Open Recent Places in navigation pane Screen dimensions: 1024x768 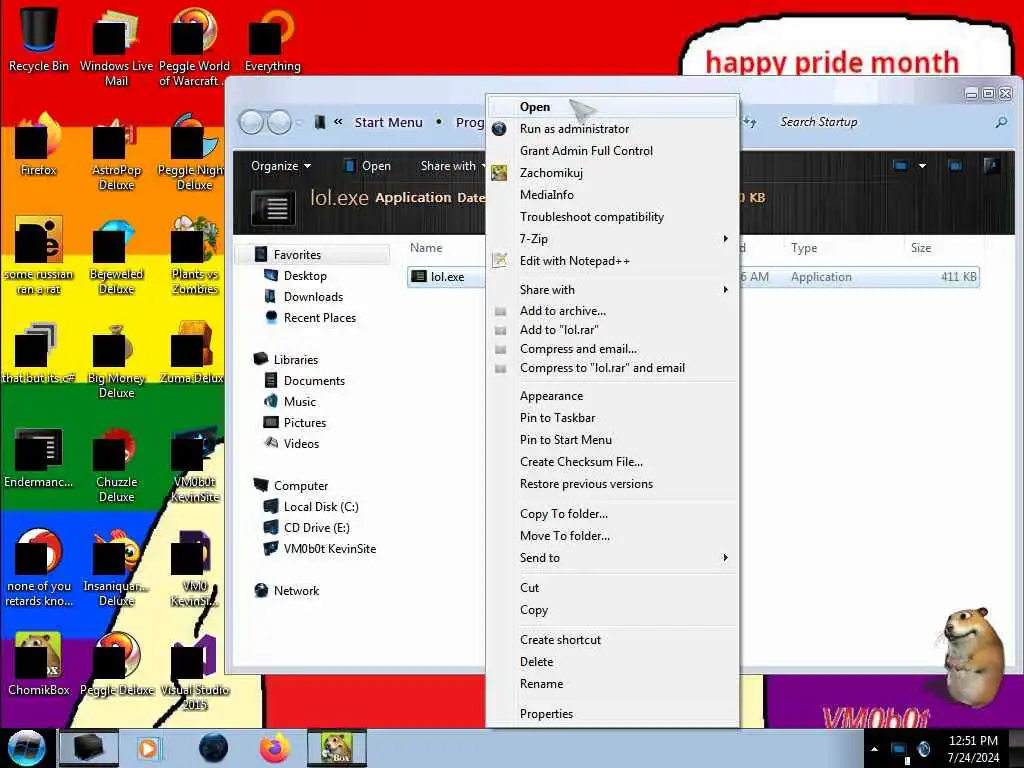pos(319,317)
